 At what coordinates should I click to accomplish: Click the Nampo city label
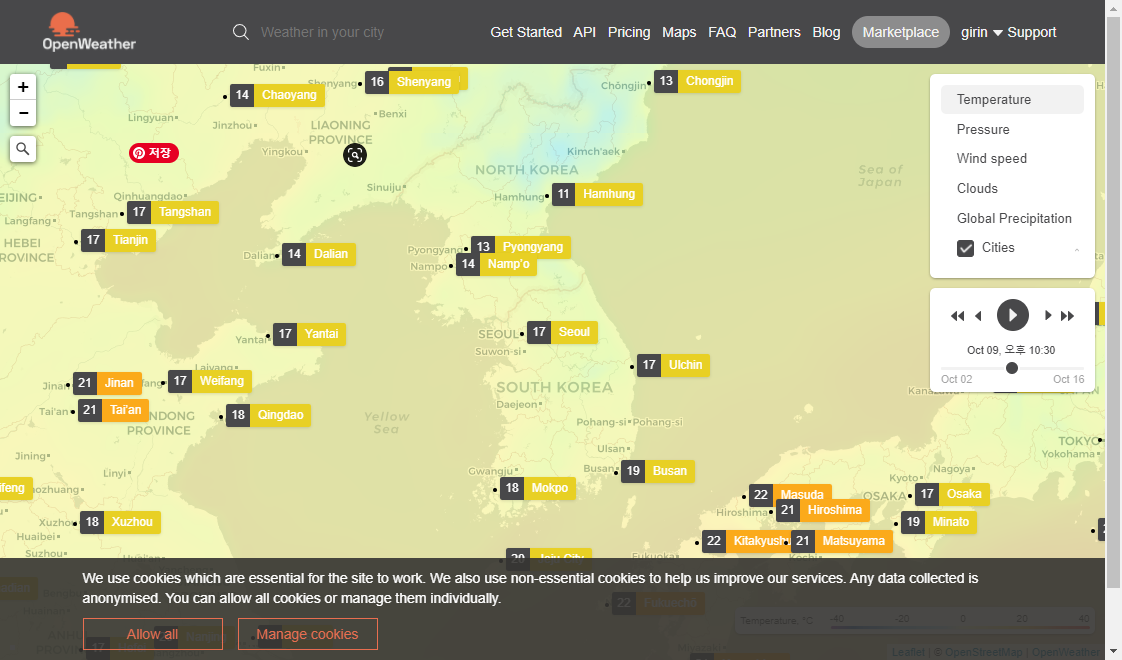[x=508, y=264]
